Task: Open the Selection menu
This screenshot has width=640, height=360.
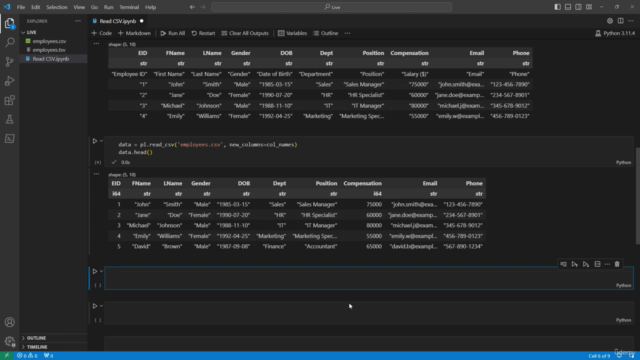Action: coord(57,7)
